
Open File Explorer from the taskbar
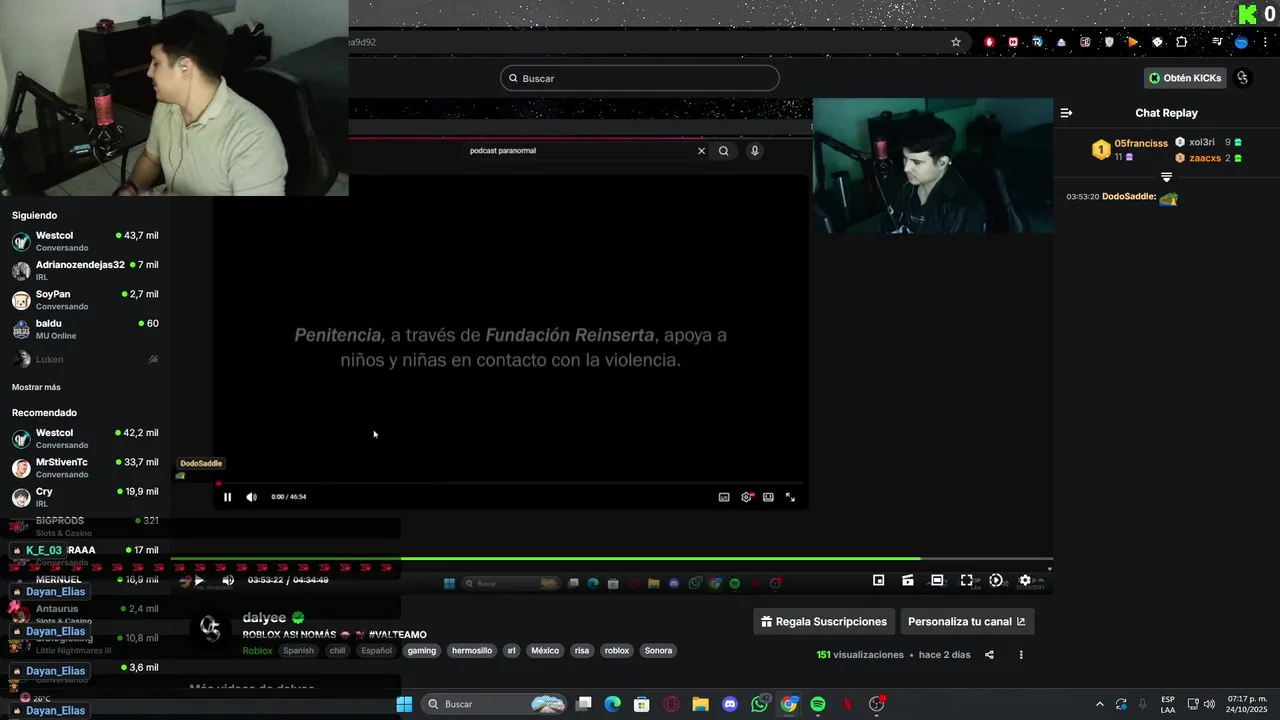tap(700, 704)
